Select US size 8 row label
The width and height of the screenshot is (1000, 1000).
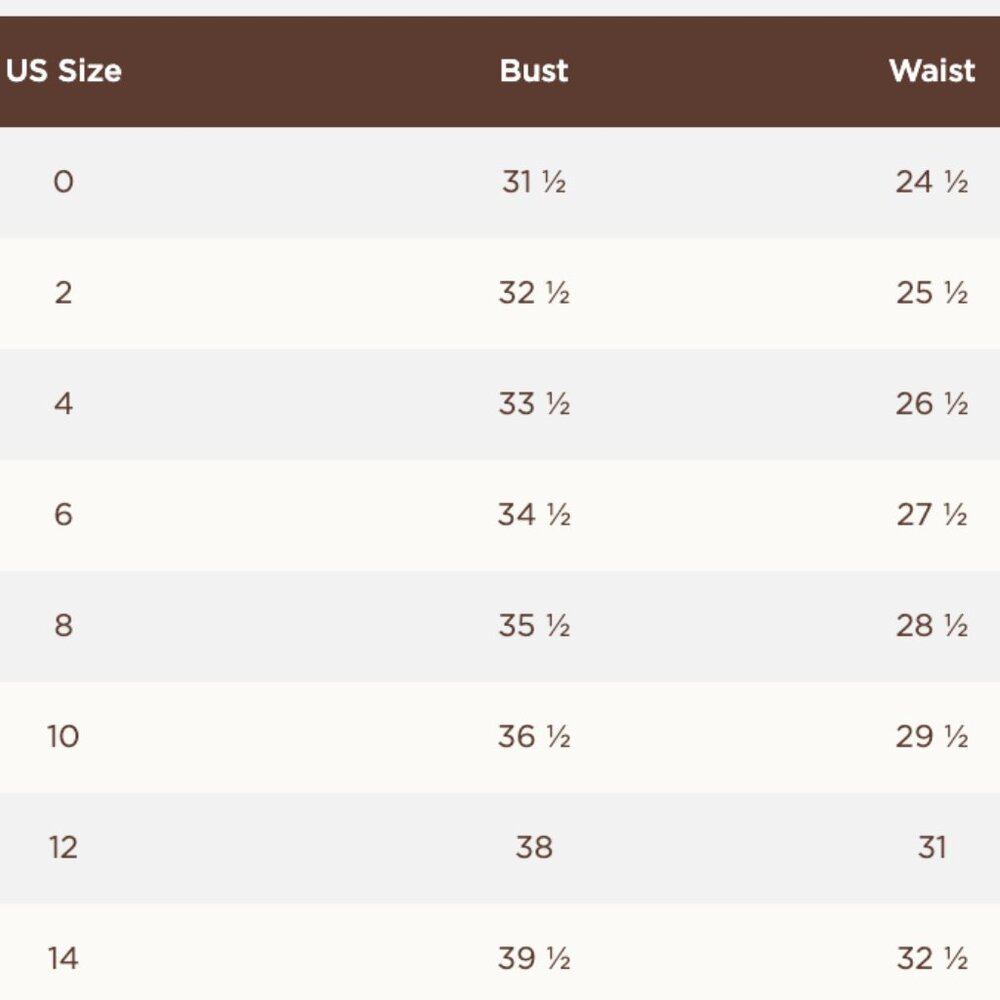point(63,626)
